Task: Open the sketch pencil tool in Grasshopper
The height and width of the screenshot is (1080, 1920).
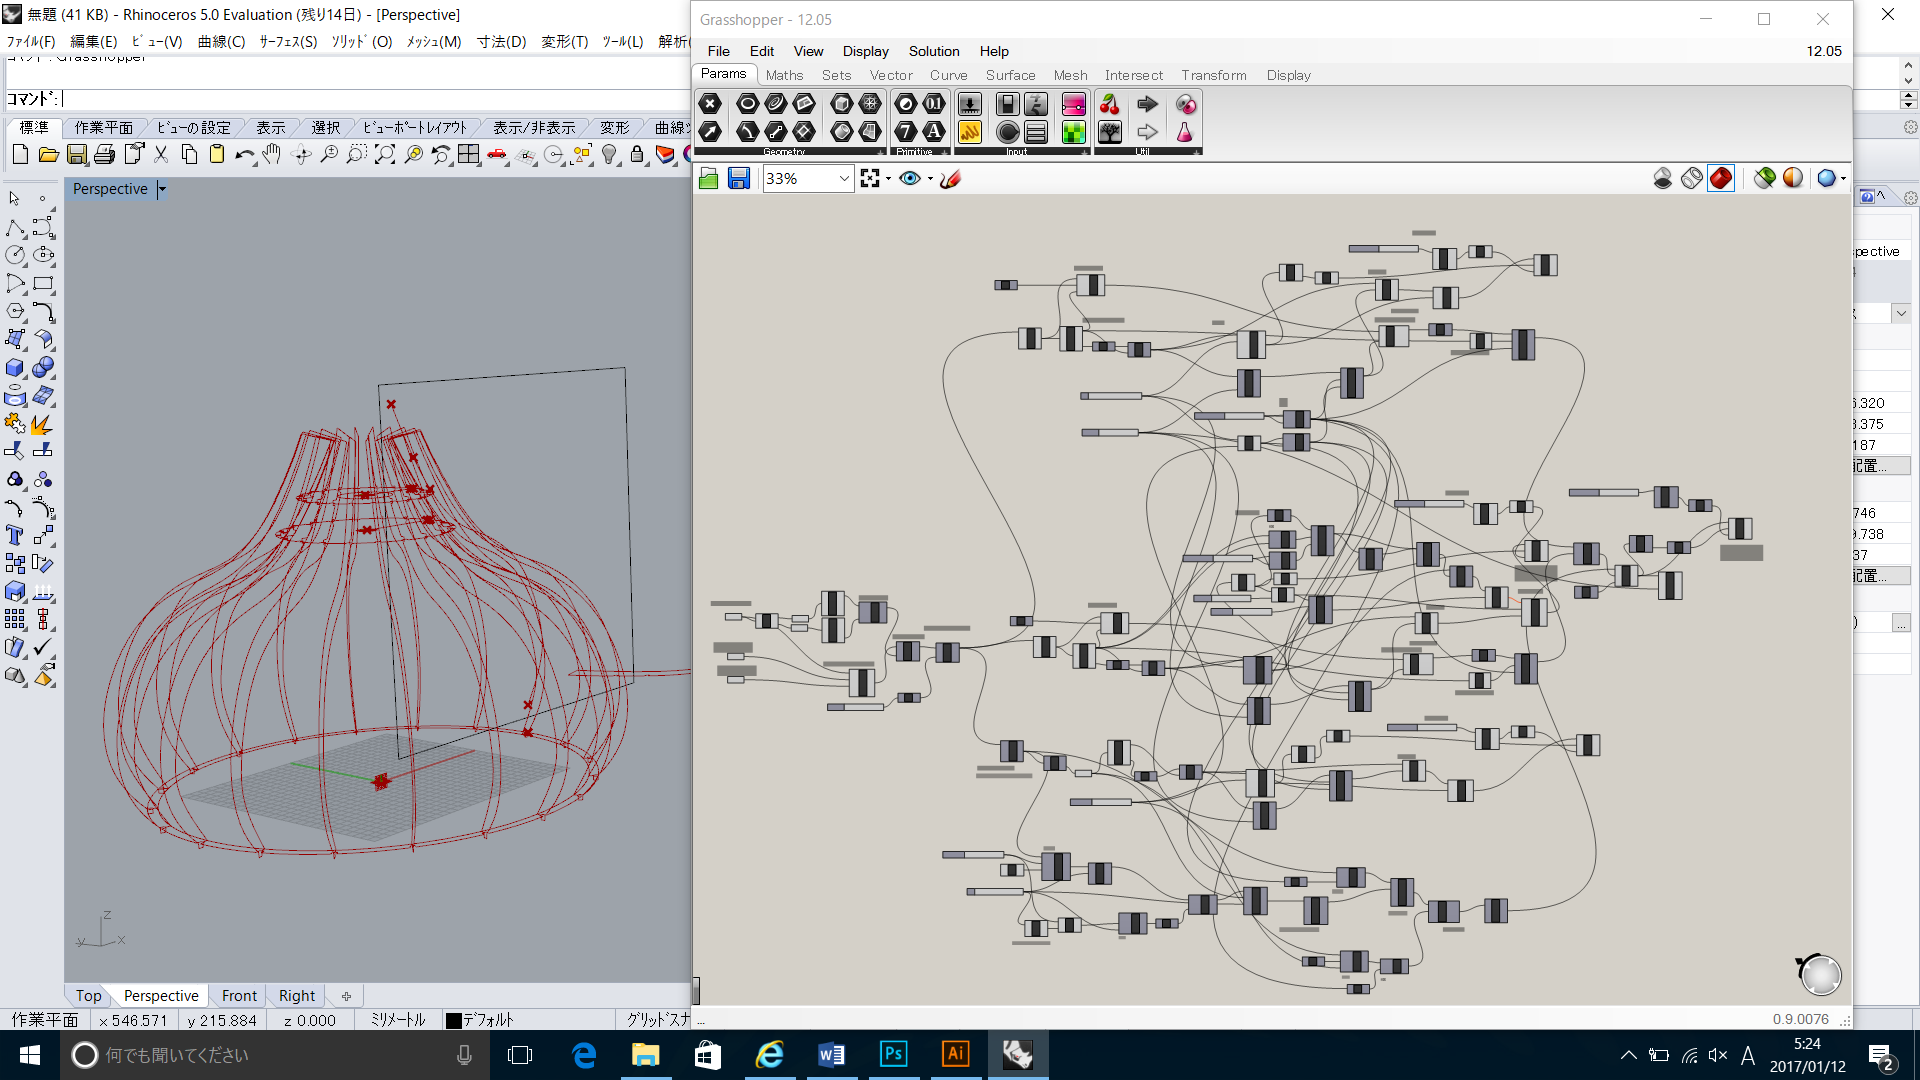Action: 950,178
